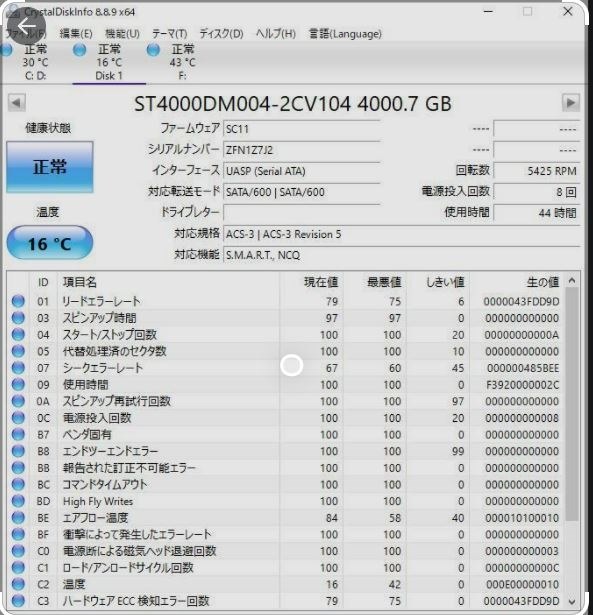Click status orb for C0 電源断による磁気ヘッド退避回数
Image resolution: width=593 pixels, height=615 pixels.
point(18,551)
